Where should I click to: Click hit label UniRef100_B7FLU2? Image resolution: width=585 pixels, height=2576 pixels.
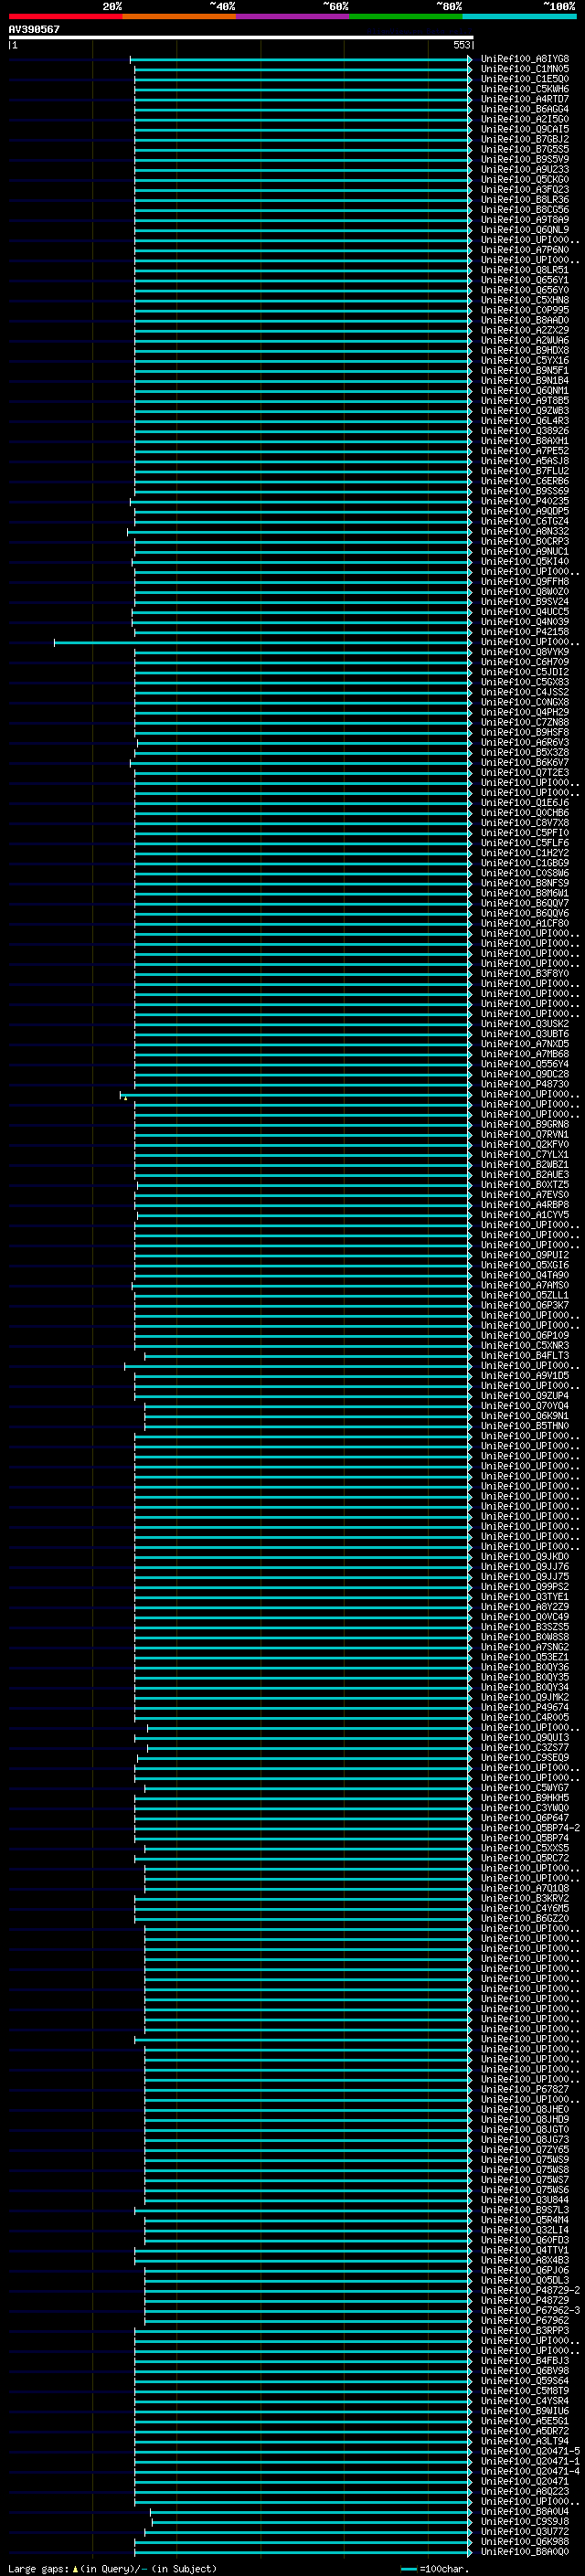[525, 471]
